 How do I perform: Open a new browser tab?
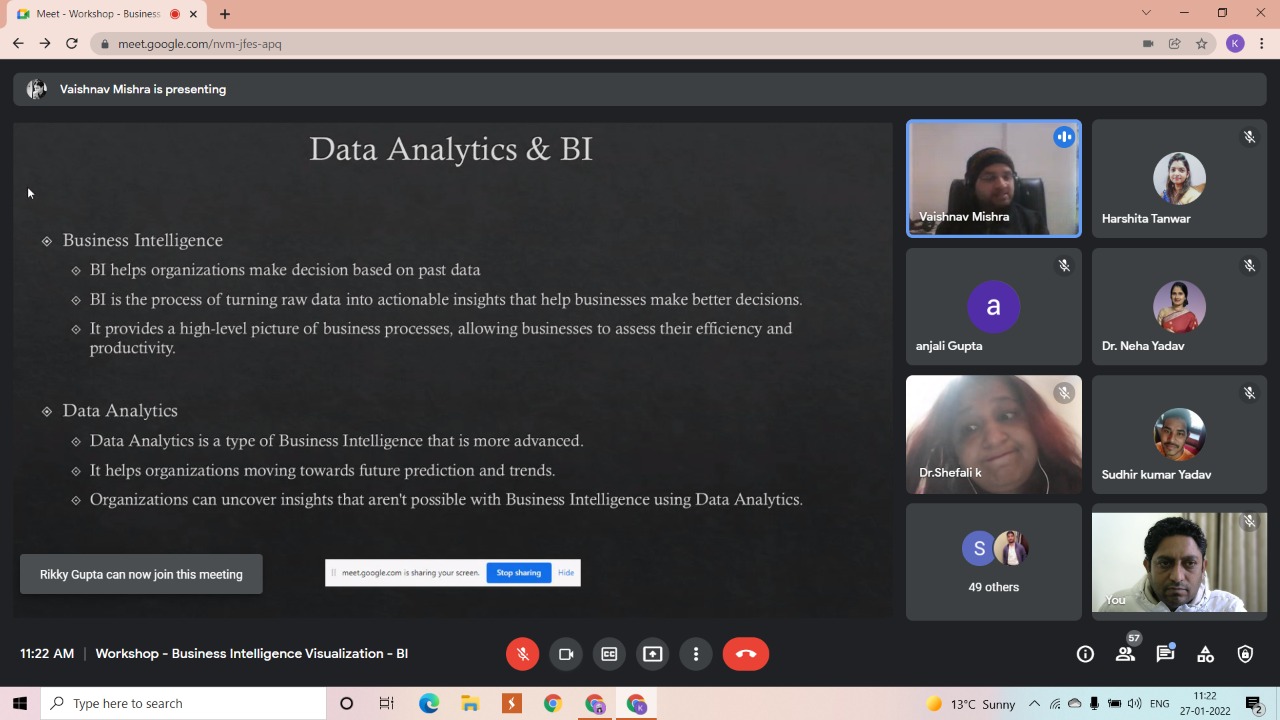225,14
